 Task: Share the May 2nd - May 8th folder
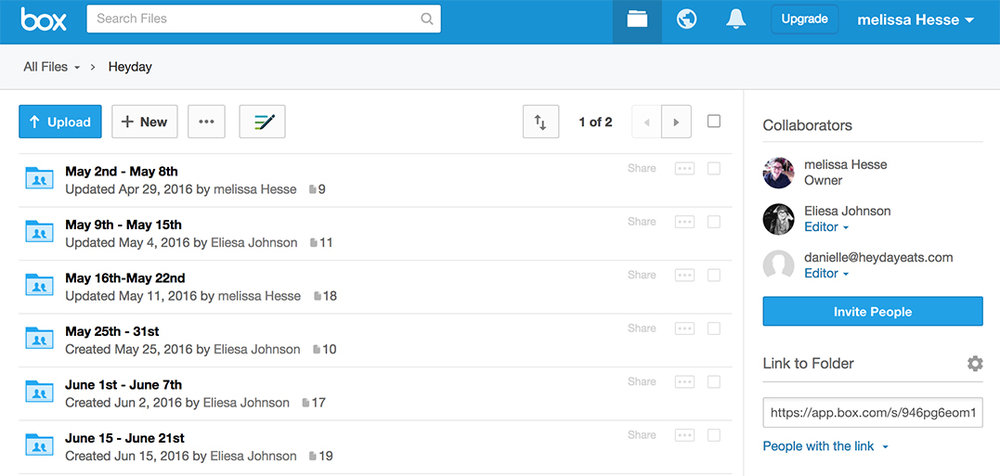642,168
